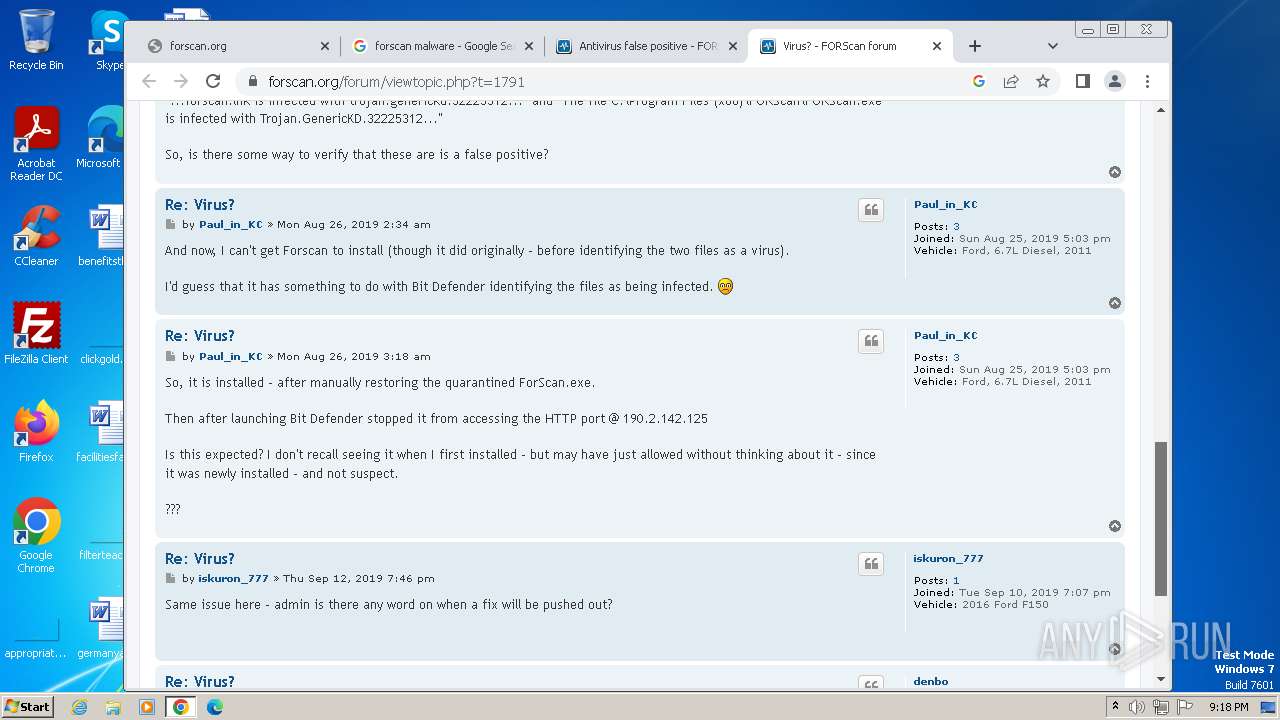Jump to top from first post

click(x=1115, y=172)
